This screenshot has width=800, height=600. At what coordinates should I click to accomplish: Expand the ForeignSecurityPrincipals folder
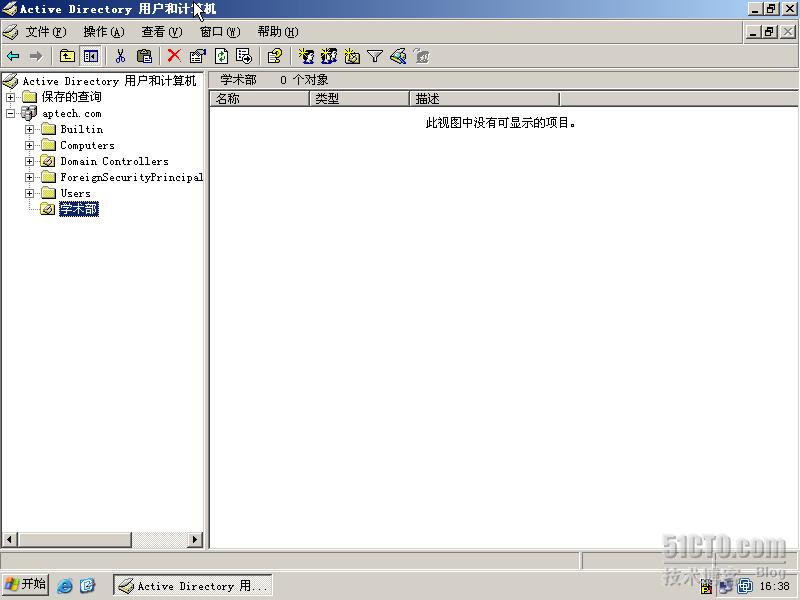point(30,178)
